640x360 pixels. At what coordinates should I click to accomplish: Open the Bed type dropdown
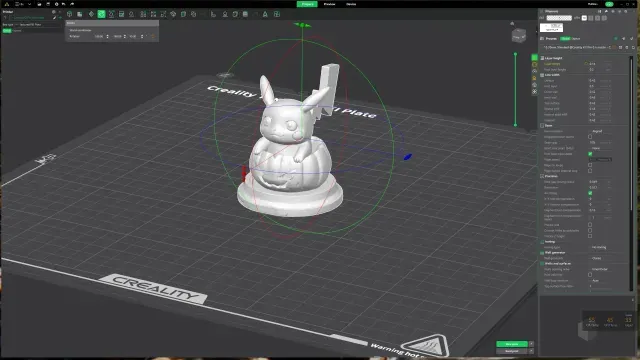(40, 24)
